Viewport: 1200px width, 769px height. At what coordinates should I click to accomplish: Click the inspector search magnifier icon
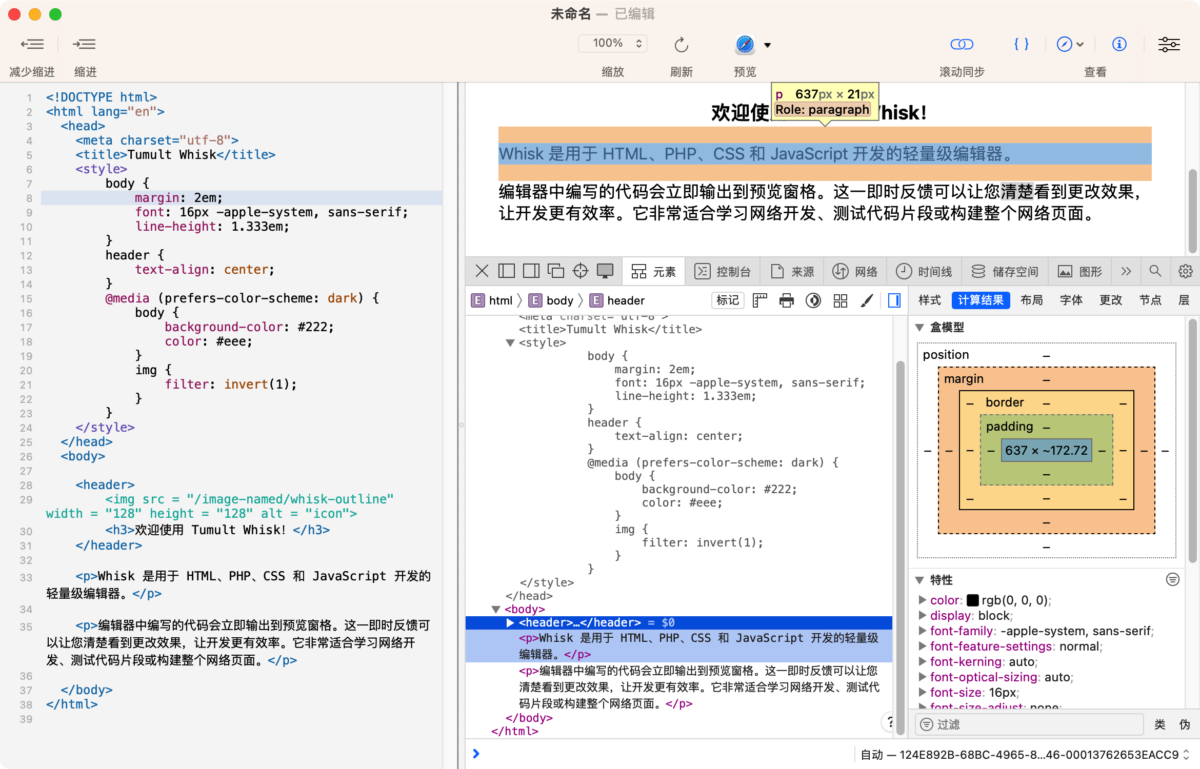point(1155,271)
